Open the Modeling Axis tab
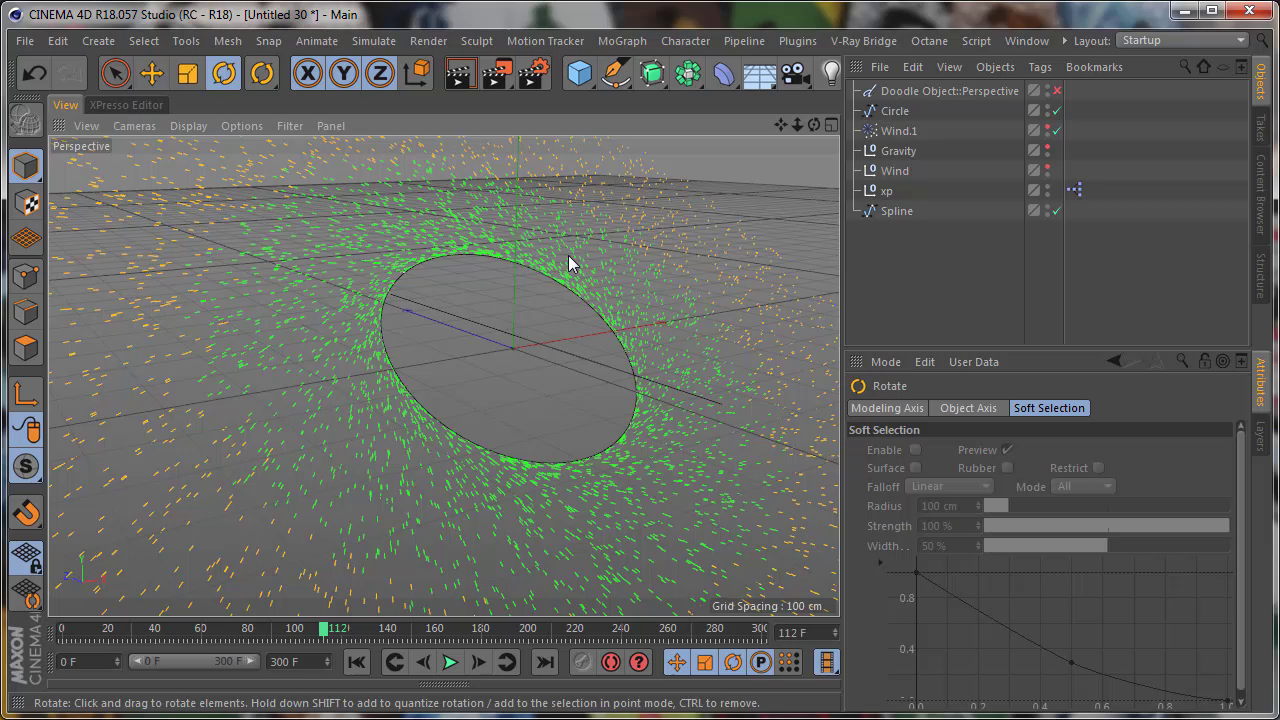Image resolution: width=1280 pixels, height=720 pixels. pyautogui.click(x=887, y=408)
